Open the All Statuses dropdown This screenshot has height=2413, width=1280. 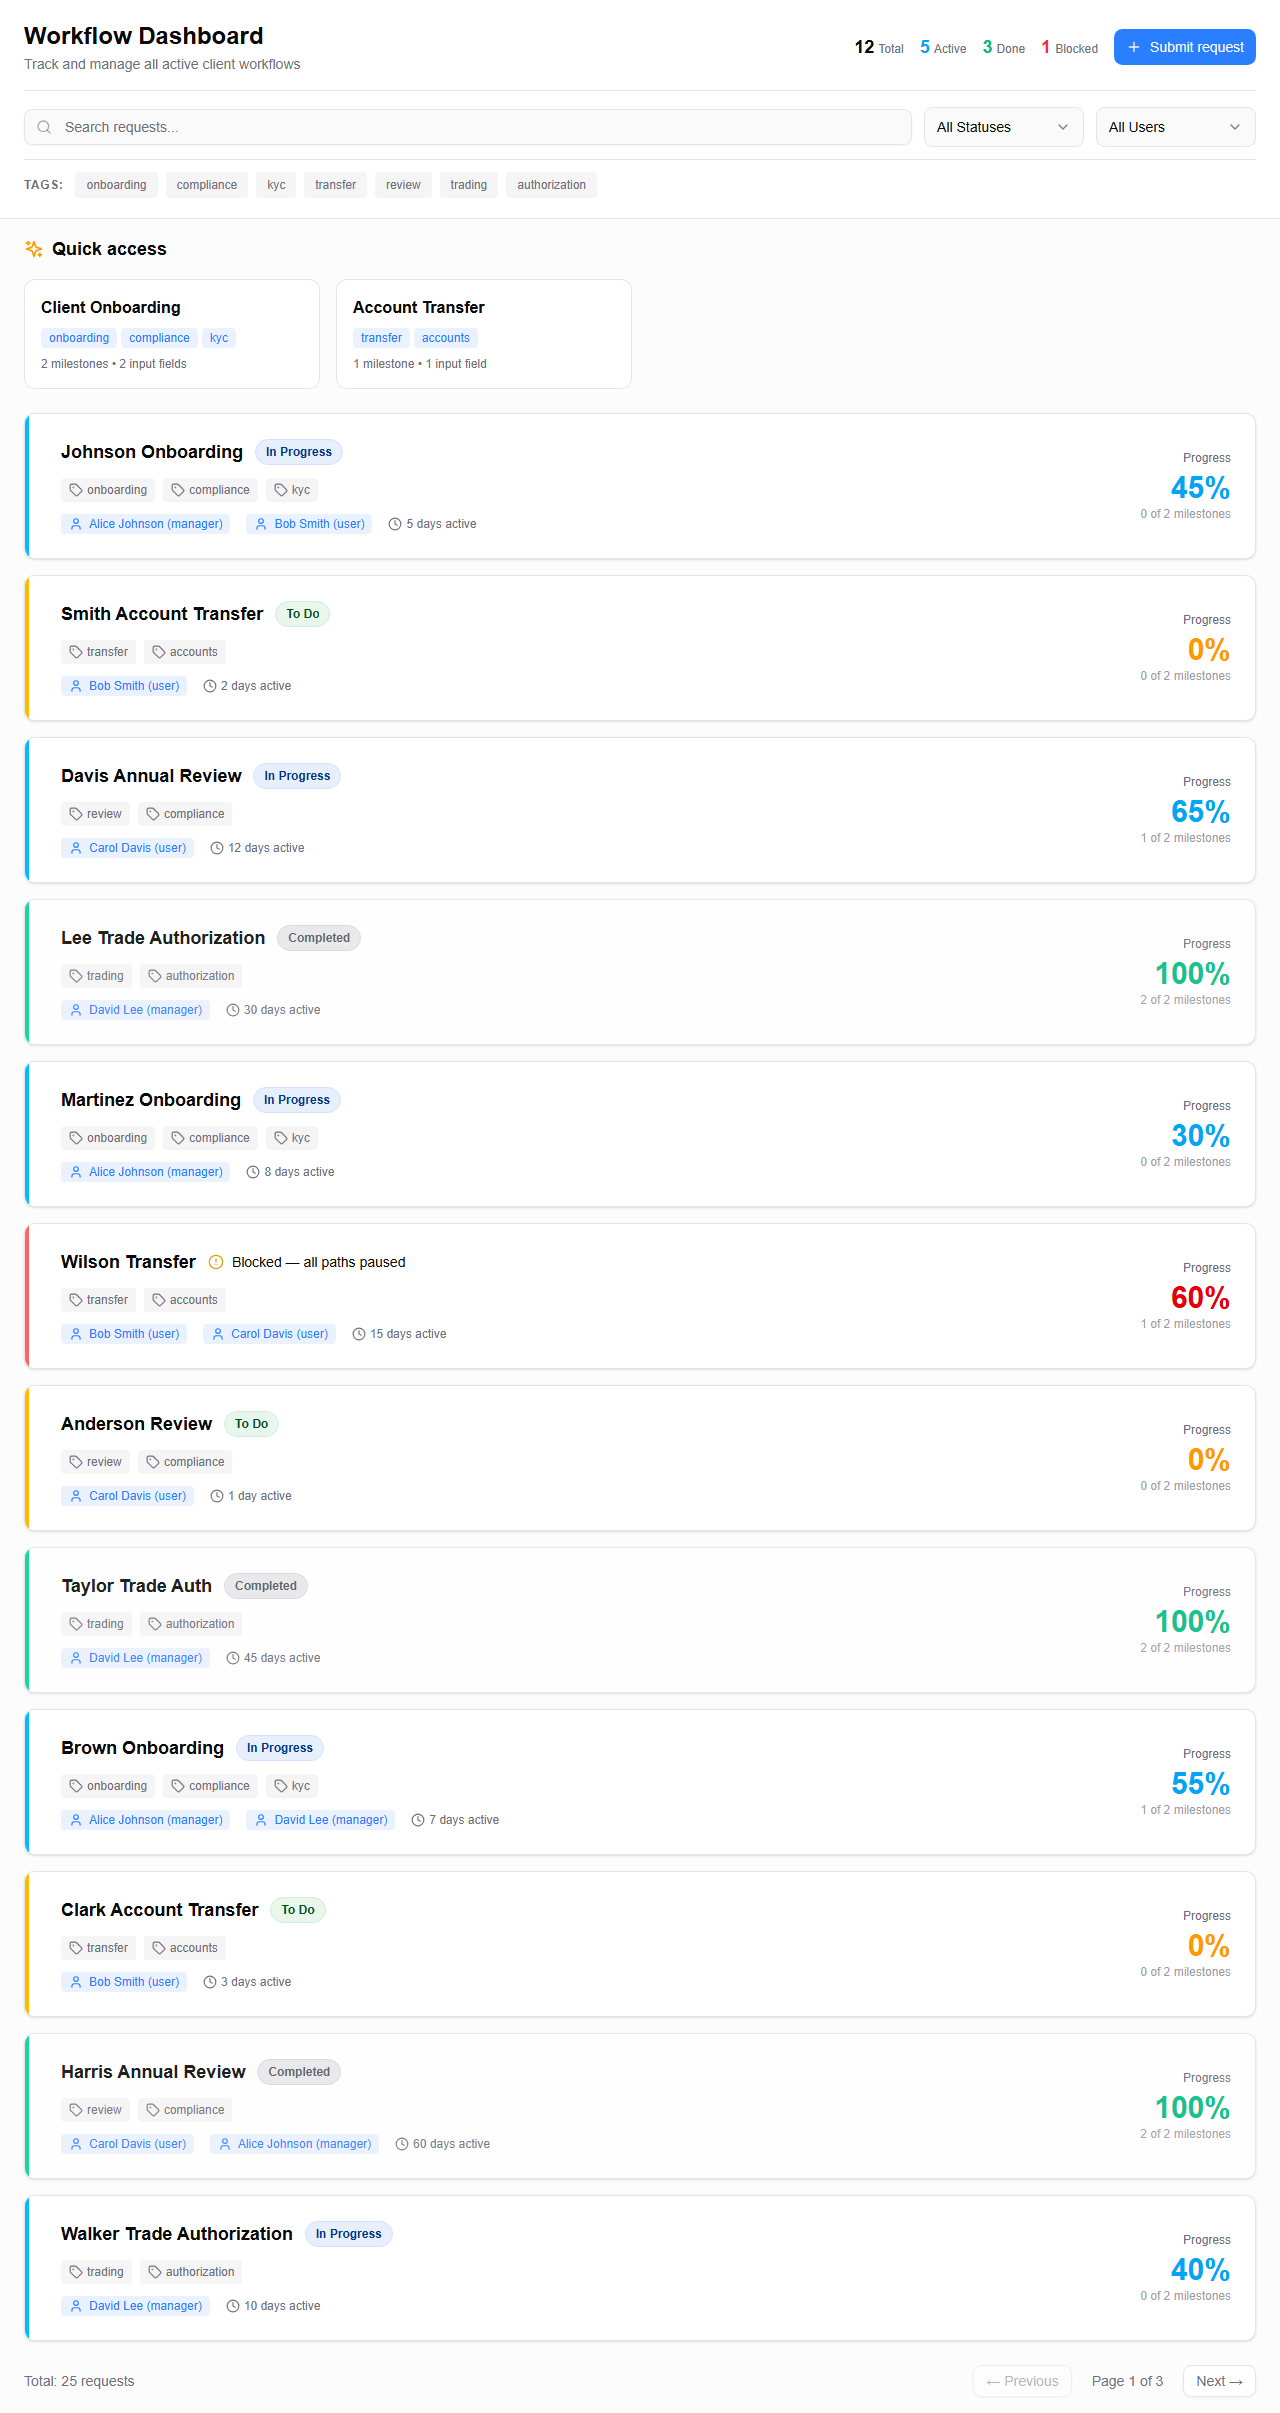(x=1003, y=127)
